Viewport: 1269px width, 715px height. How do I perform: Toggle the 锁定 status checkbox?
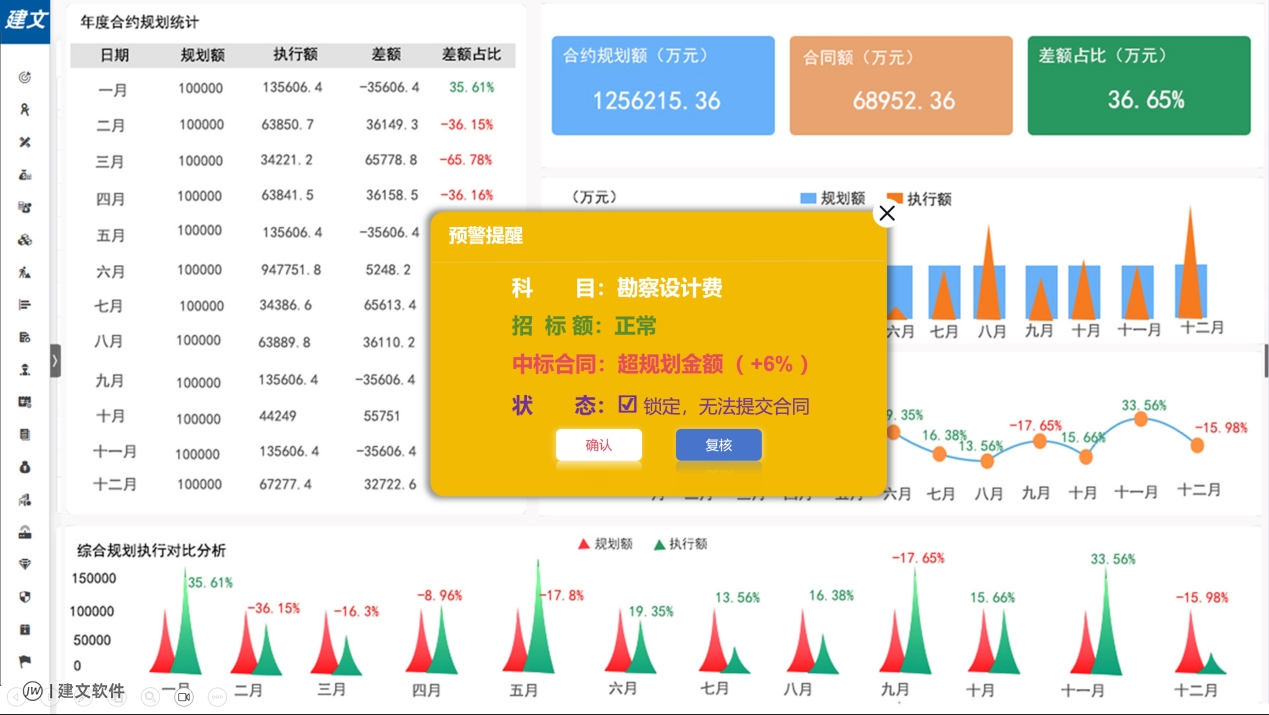pyautogui.click(x=628, y=405)
